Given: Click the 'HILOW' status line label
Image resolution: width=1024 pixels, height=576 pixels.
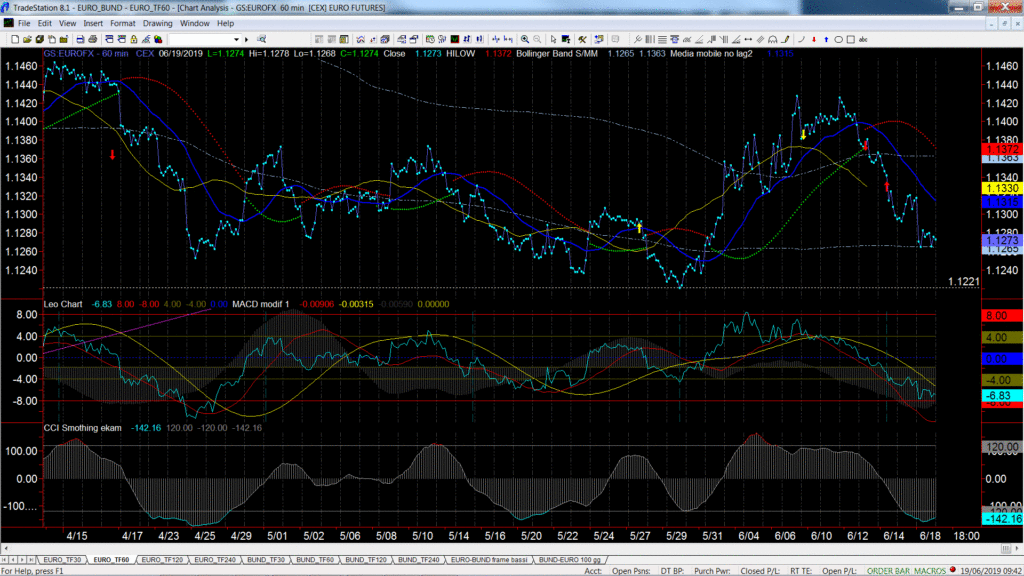Looking at the screenshot, I should (x=460, y=54).
